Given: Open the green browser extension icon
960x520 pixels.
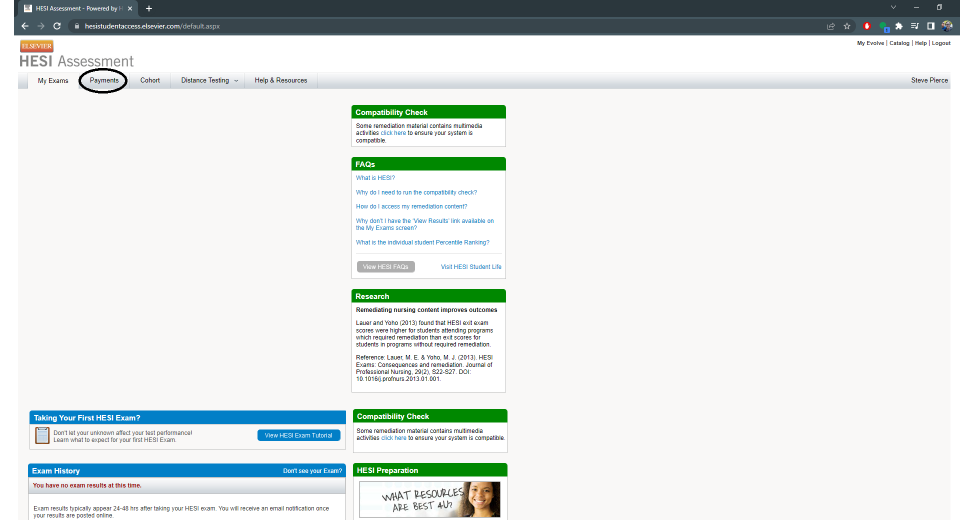Looking at the screenshot, I should click(x=883, y=26).
